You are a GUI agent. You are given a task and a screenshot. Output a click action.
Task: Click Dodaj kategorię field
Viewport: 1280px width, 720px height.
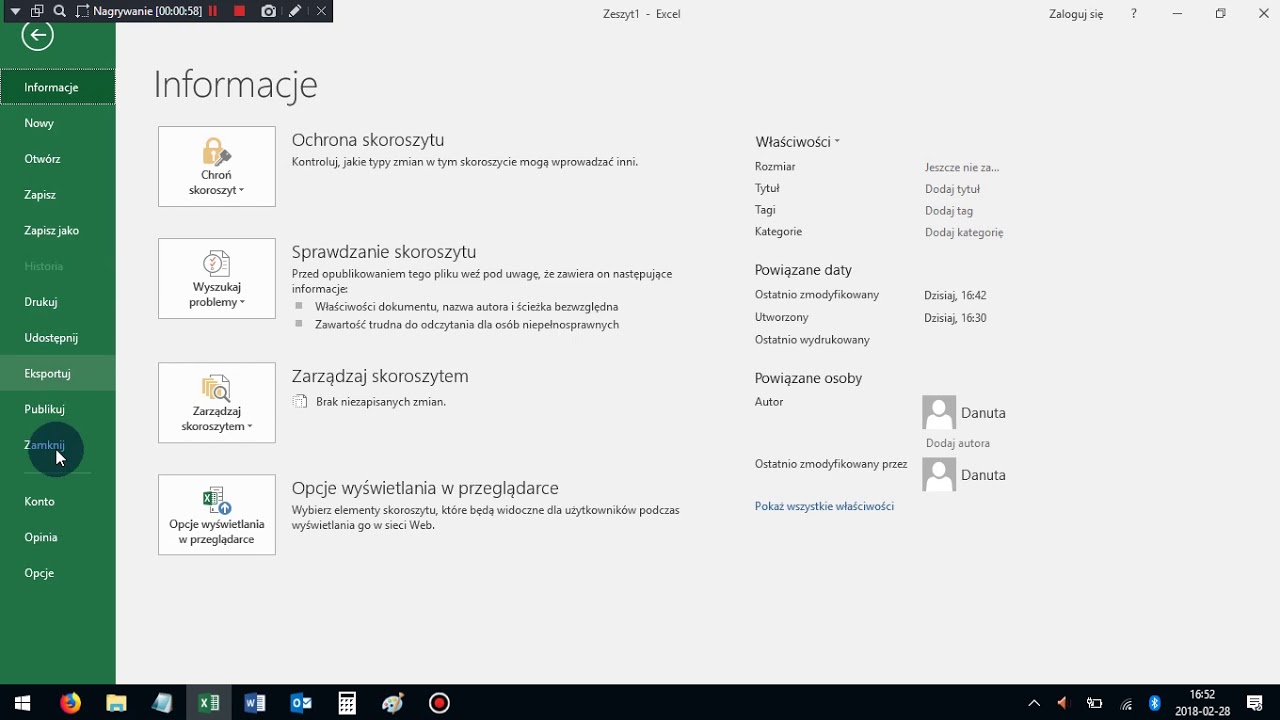964,232
